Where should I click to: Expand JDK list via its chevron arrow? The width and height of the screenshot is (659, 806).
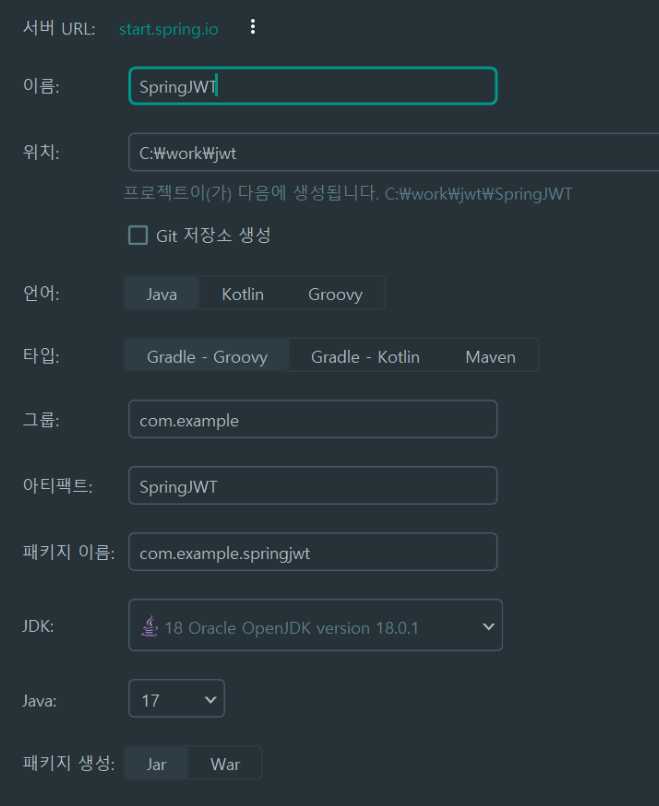click(x=488, y=625)
